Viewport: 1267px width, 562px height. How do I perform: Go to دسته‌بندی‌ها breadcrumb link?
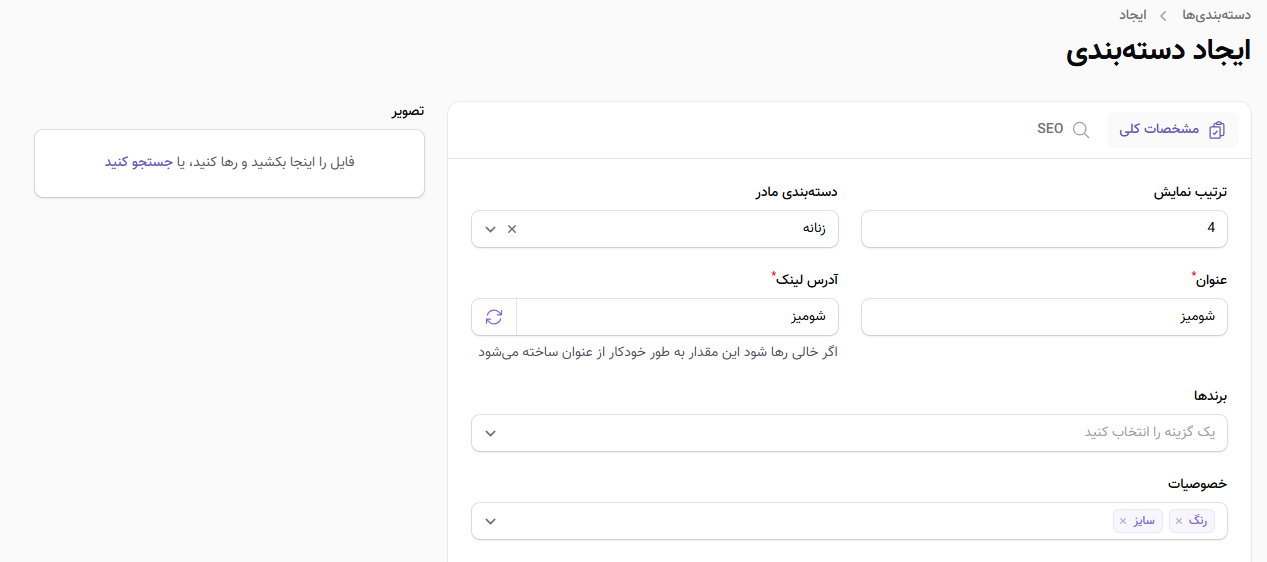[x=1217, y=15]
